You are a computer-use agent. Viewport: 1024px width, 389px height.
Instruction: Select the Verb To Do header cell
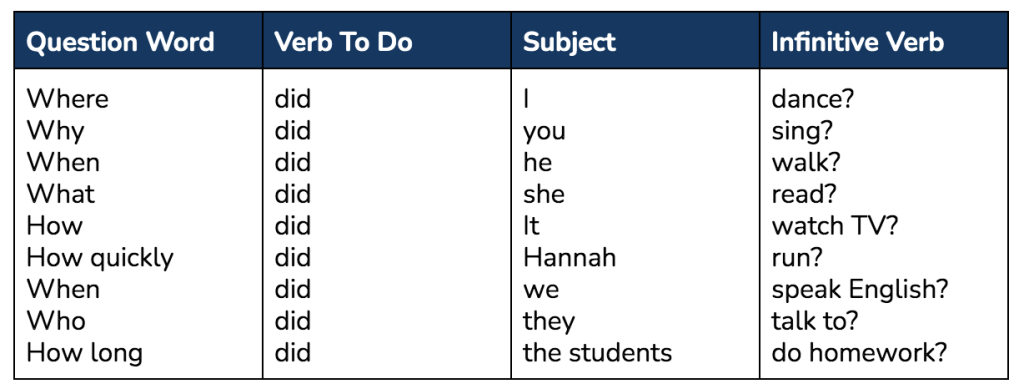point(344,42)
